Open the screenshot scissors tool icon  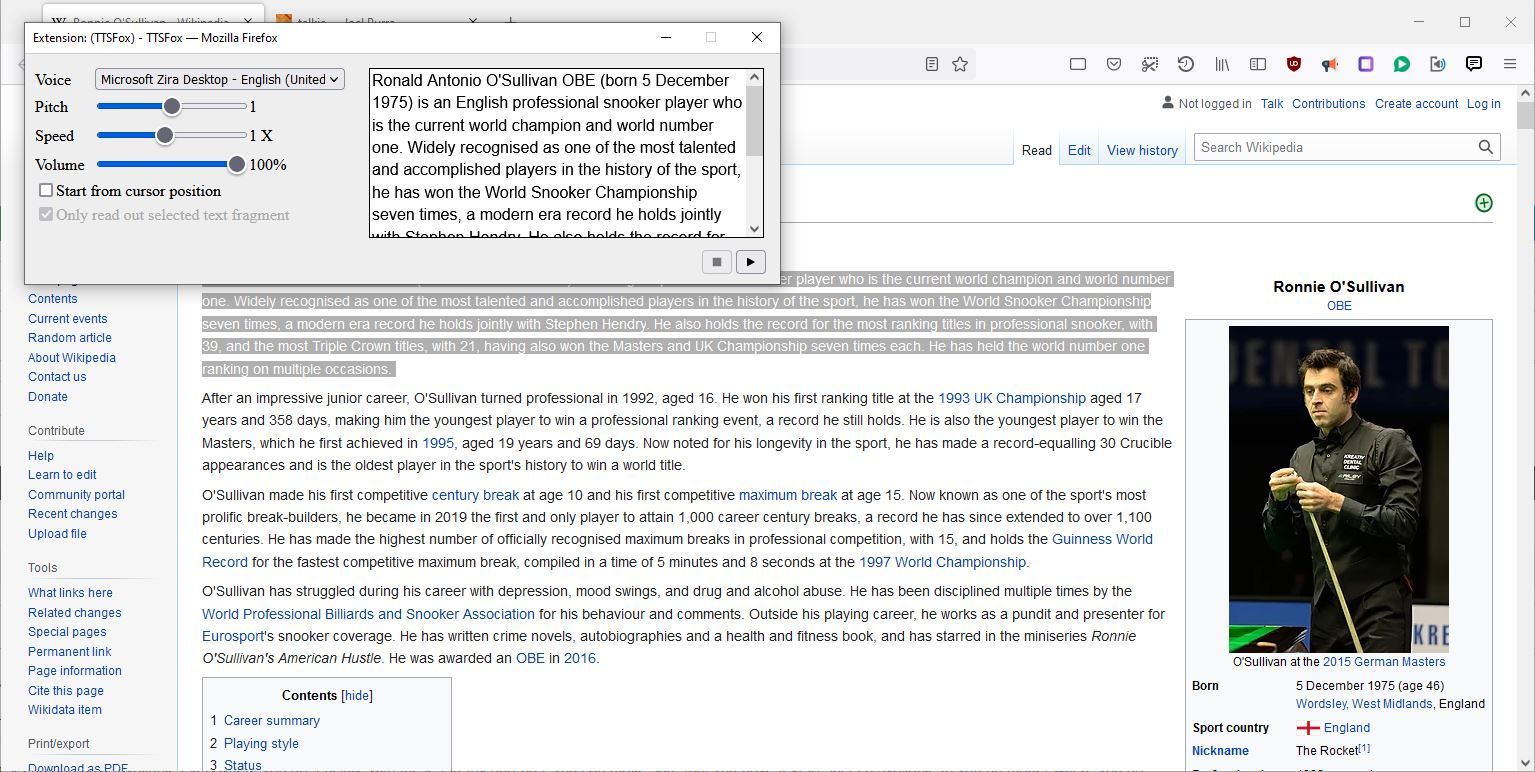(x=1150, y=64)
